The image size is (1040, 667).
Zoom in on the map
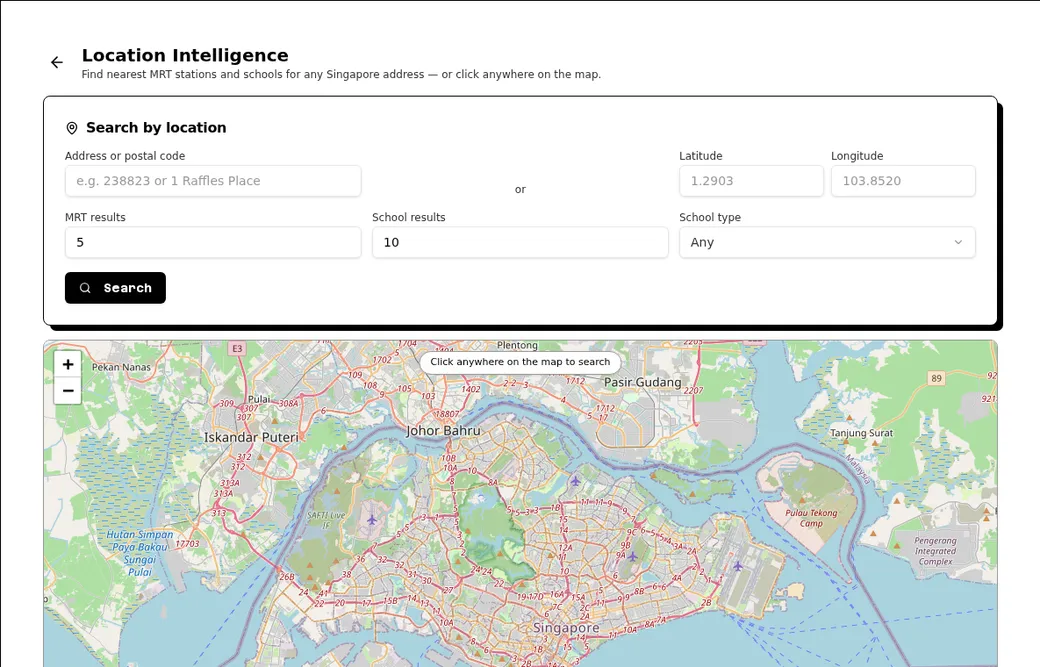(x=68, y=364)
